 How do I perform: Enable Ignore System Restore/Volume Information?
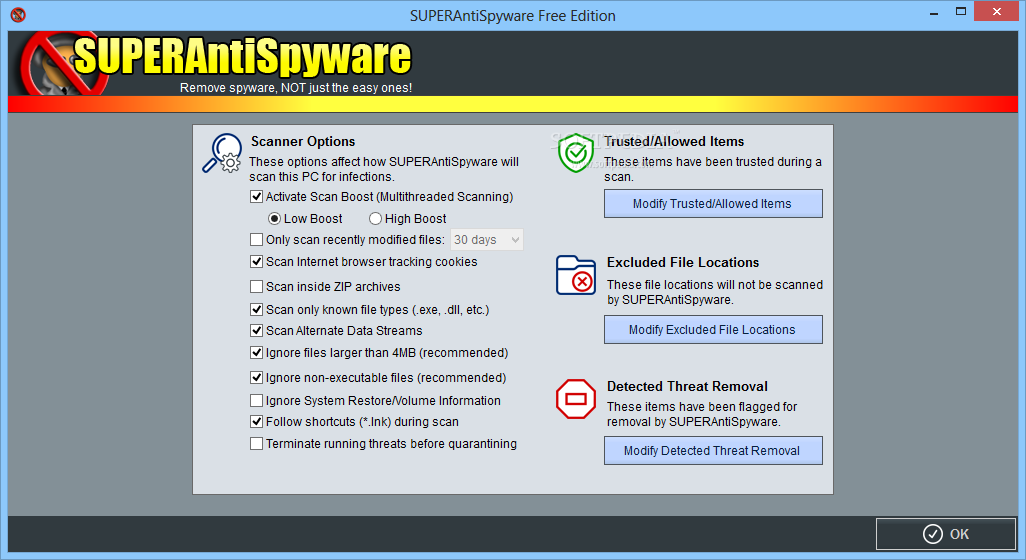256,400
